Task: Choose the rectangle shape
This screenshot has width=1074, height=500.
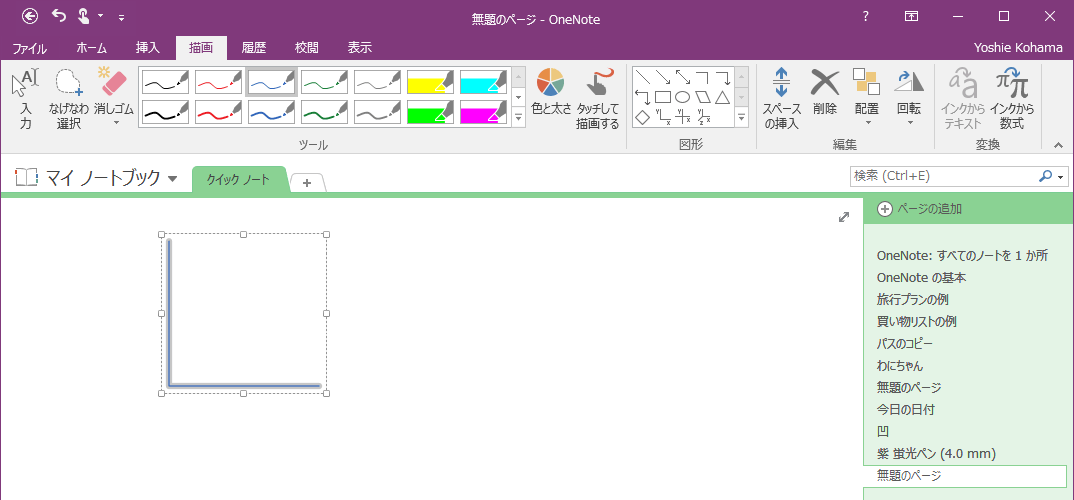Action: click(662, 97)
